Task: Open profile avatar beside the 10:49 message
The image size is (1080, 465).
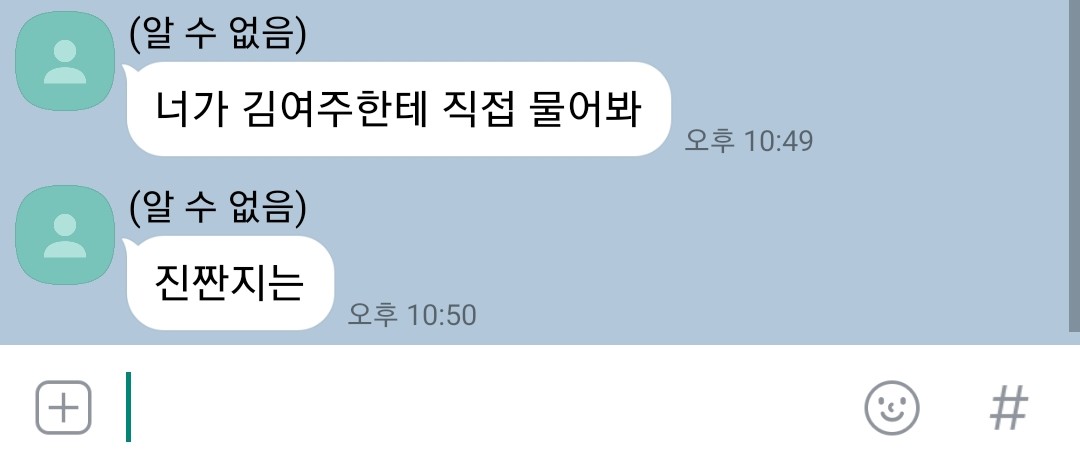Action: click(x=65, y=61)
